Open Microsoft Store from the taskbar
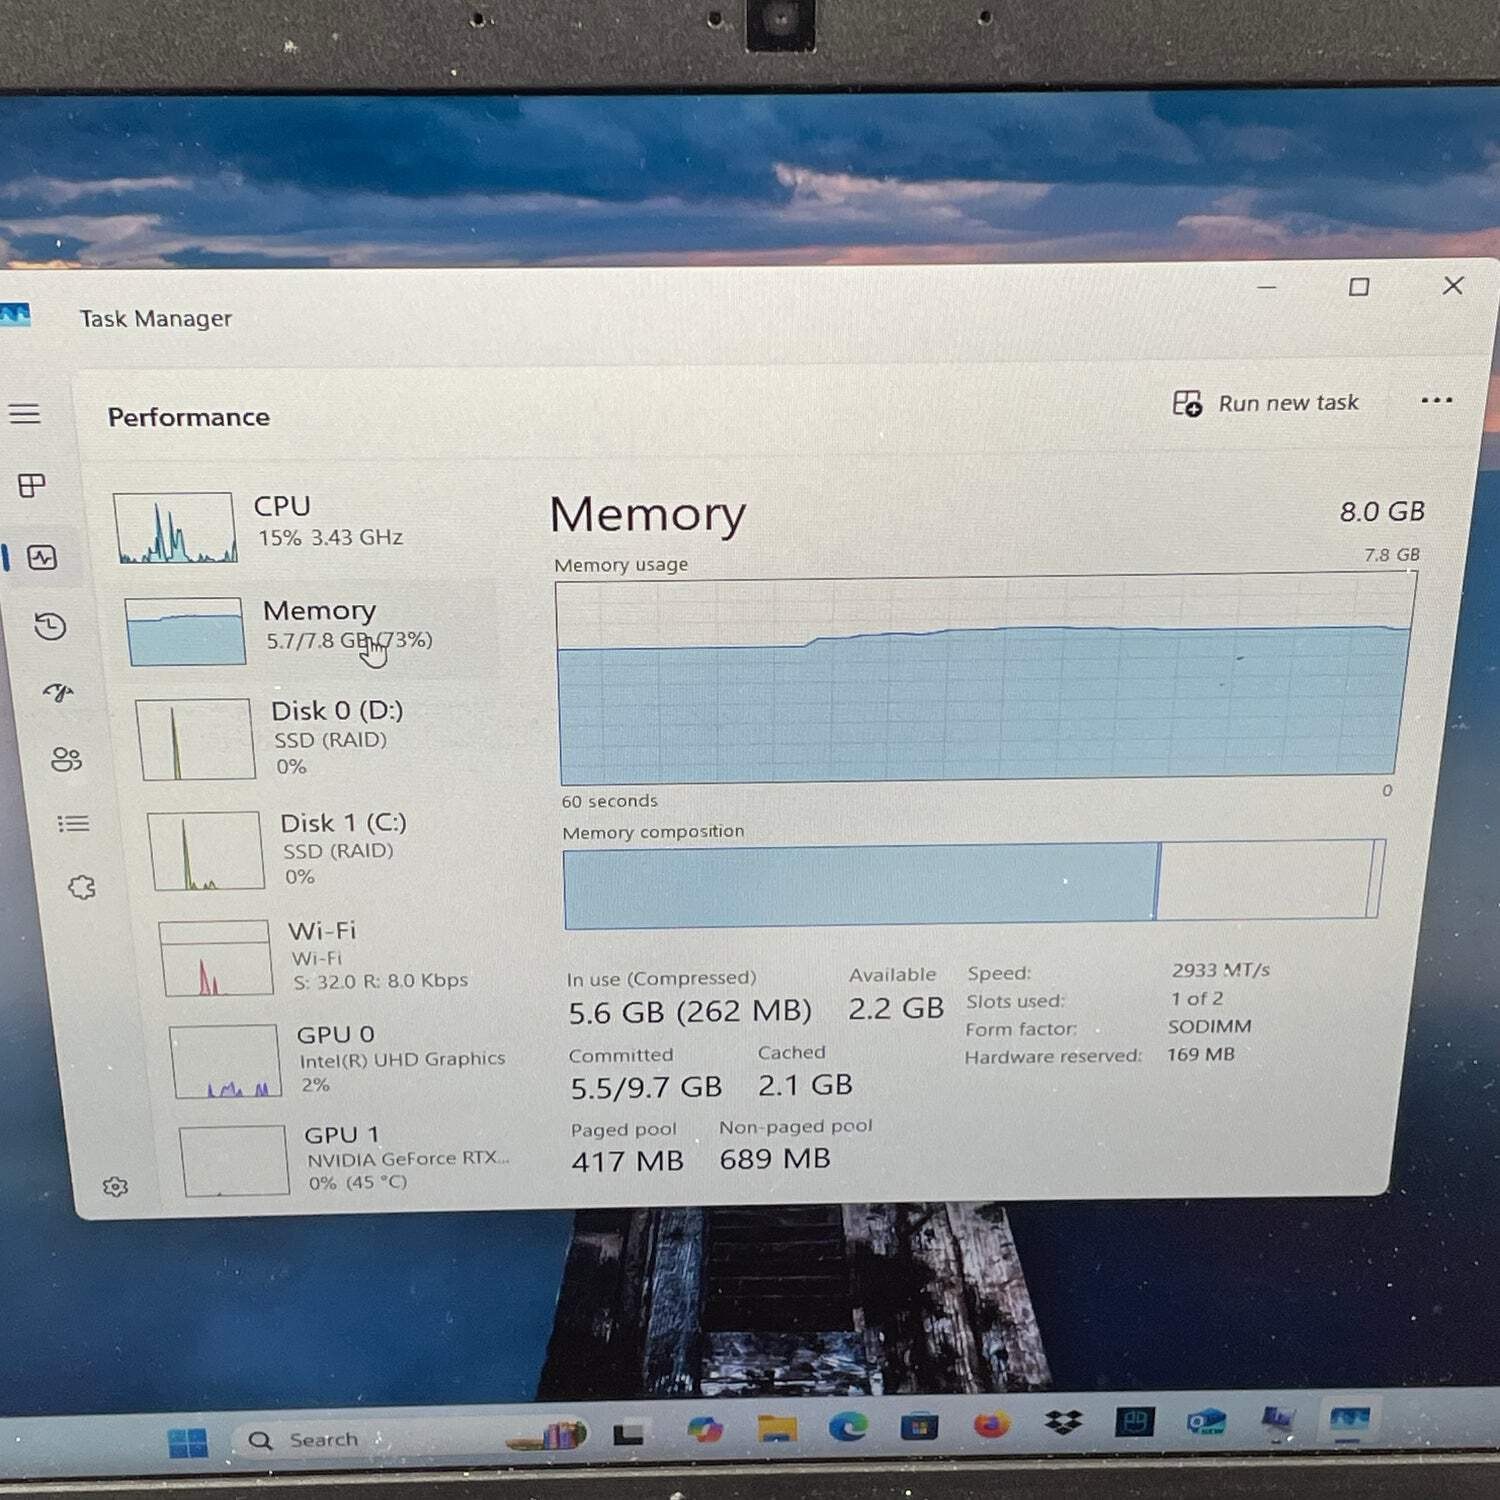The height and width of the screenshot is (1500, 1500). click(x=919, y=1426)
